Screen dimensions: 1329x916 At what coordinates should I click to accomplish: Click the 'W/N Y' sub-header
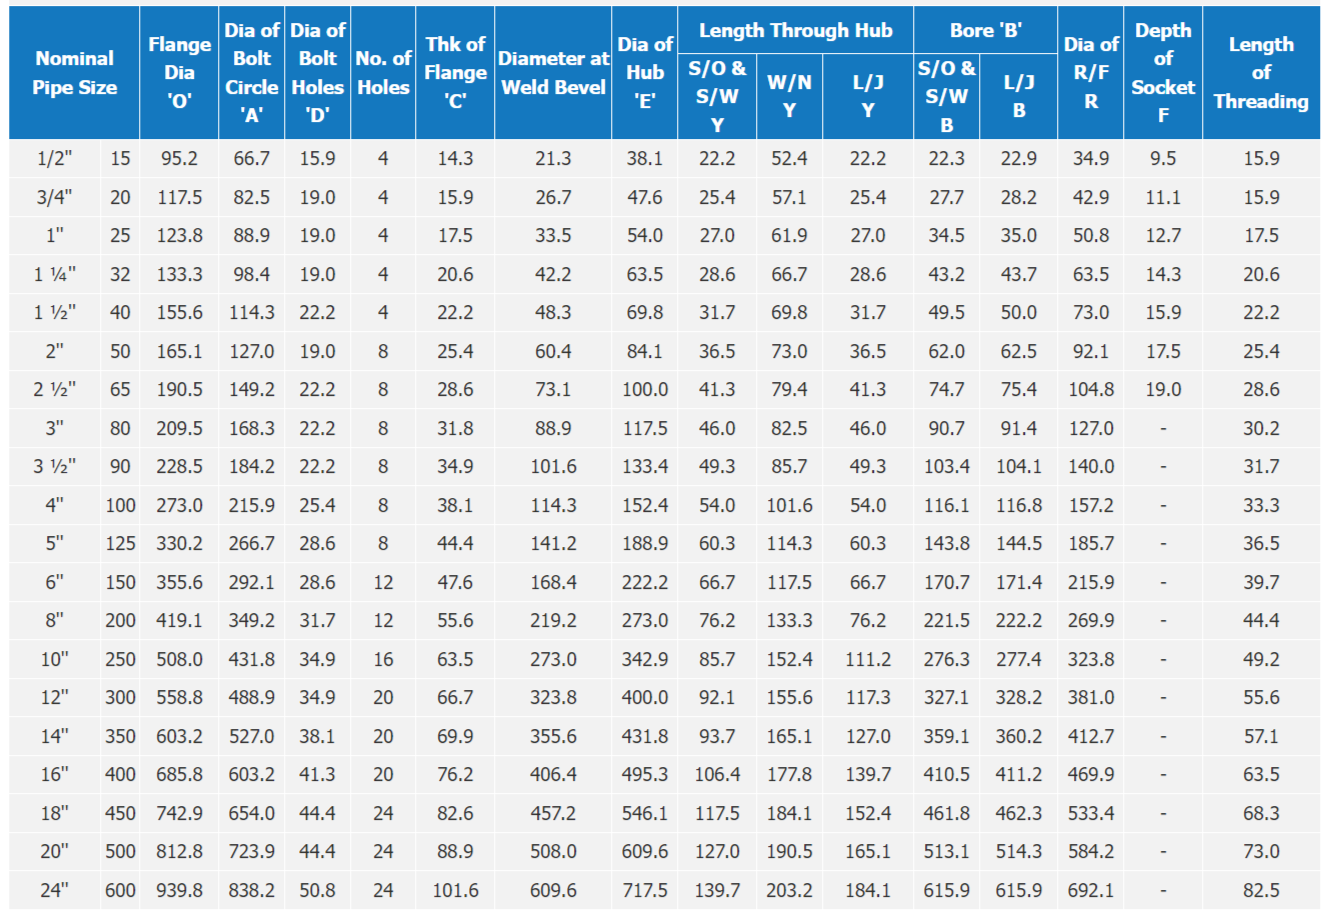(x=789, y=96)
